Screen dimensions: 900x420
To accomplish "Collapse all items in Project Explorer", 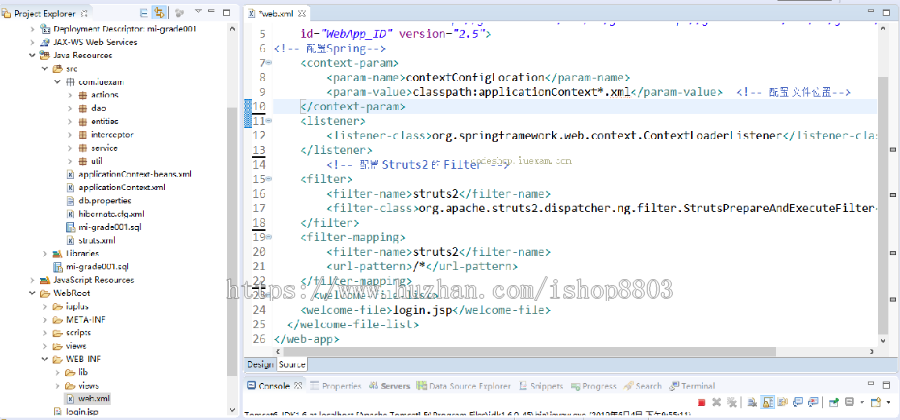I will coord(143,12).
